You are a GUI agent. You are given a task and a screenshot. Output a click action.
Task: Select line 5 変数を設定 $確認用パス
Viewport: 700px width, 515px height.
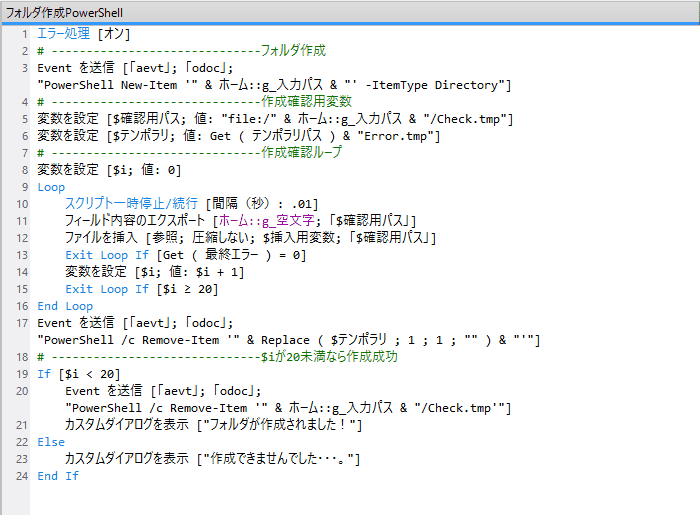[275, 119]
